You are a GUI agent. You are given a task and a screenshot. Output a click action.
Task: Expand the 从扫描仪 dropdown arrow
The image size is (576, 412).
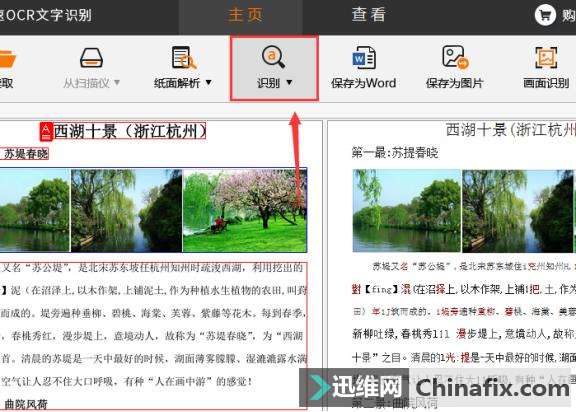click(117, 83)
